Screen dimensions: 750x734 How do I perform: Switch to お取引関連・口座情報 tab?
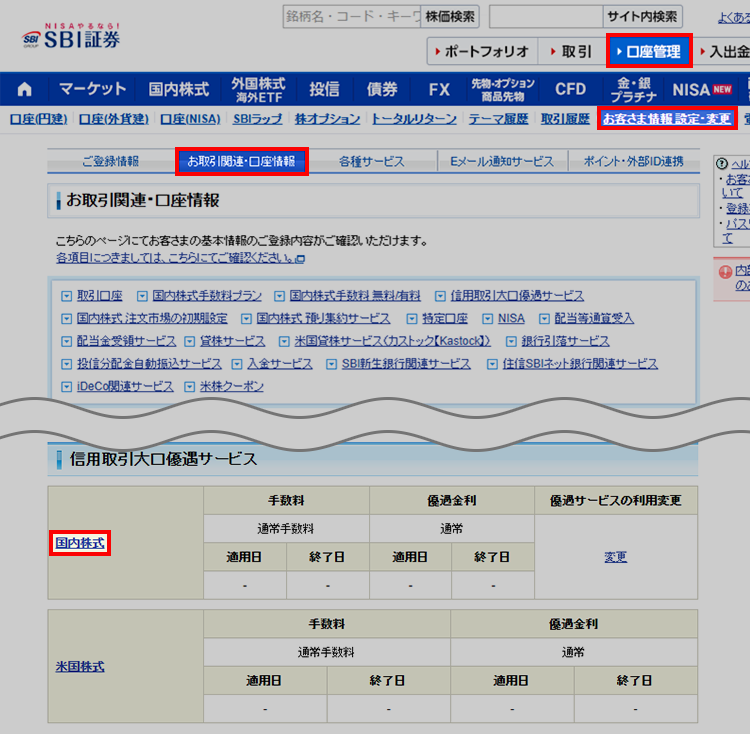(242, 161)
